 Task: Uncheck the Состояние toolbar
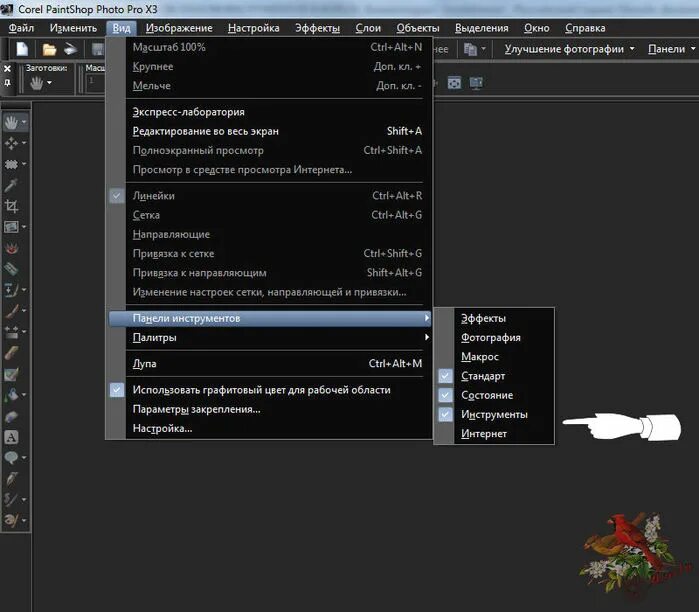coord(445,395)
